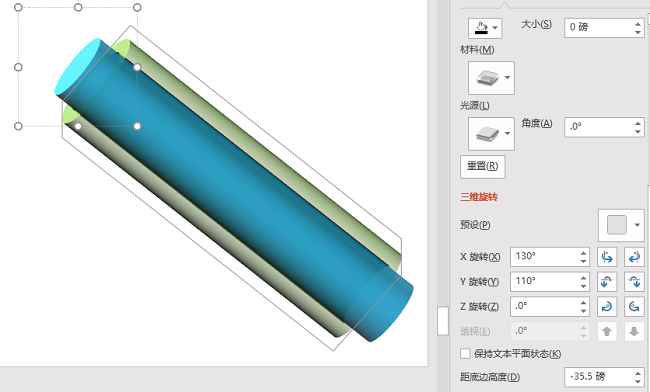Click the Y rotation down arrow icon
Image resolution: width=650 pixels, height=392 pixels.
[634, 282]
